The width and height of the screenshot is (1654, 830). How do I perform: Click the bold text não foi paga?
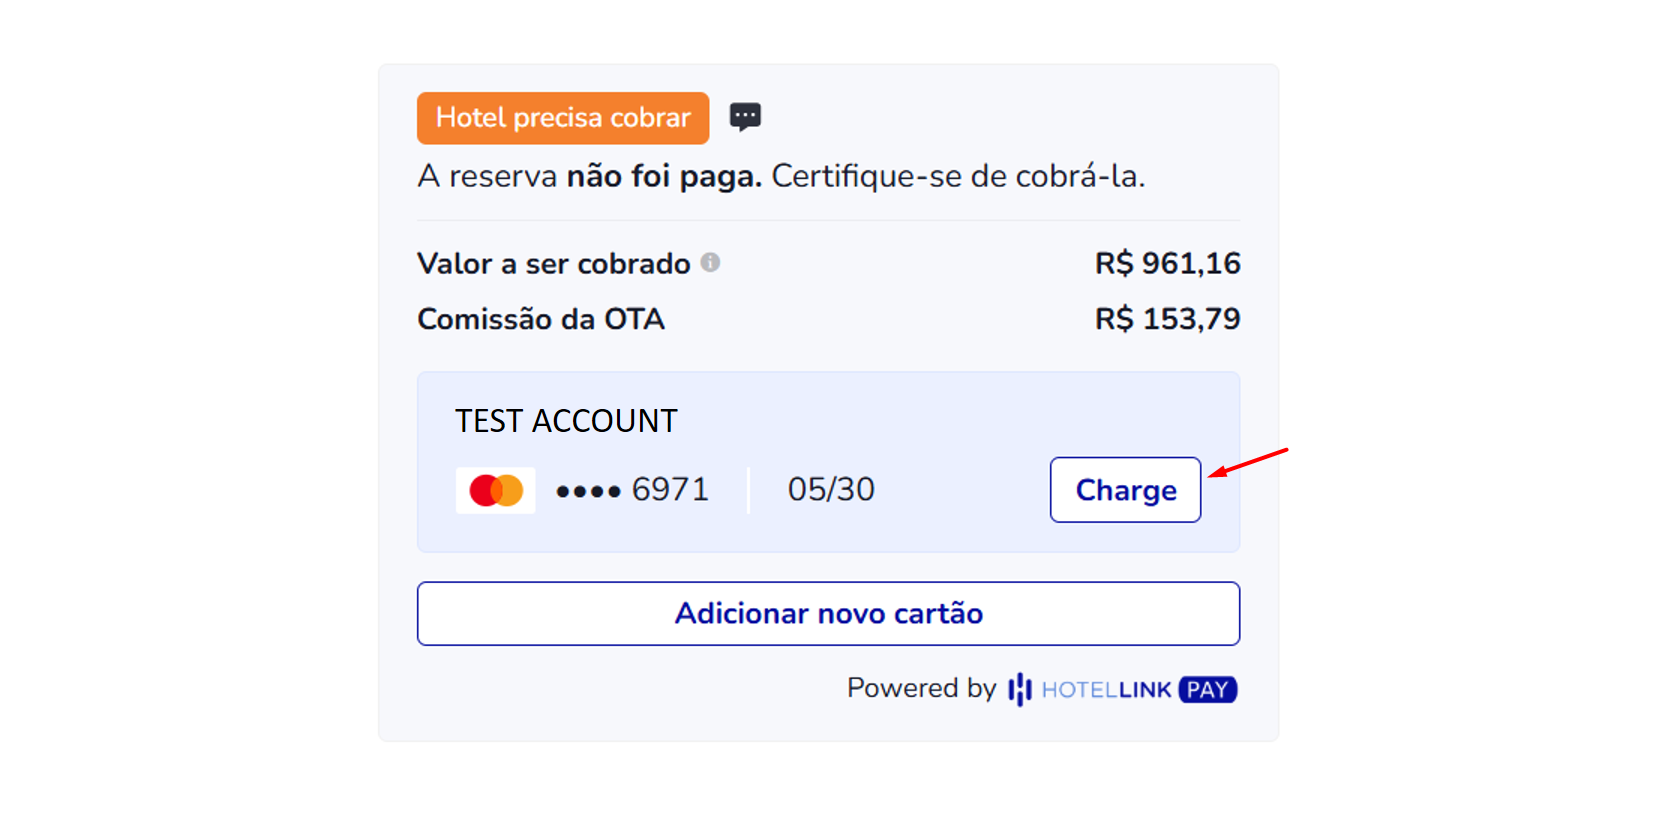click(x=664, y=176)
